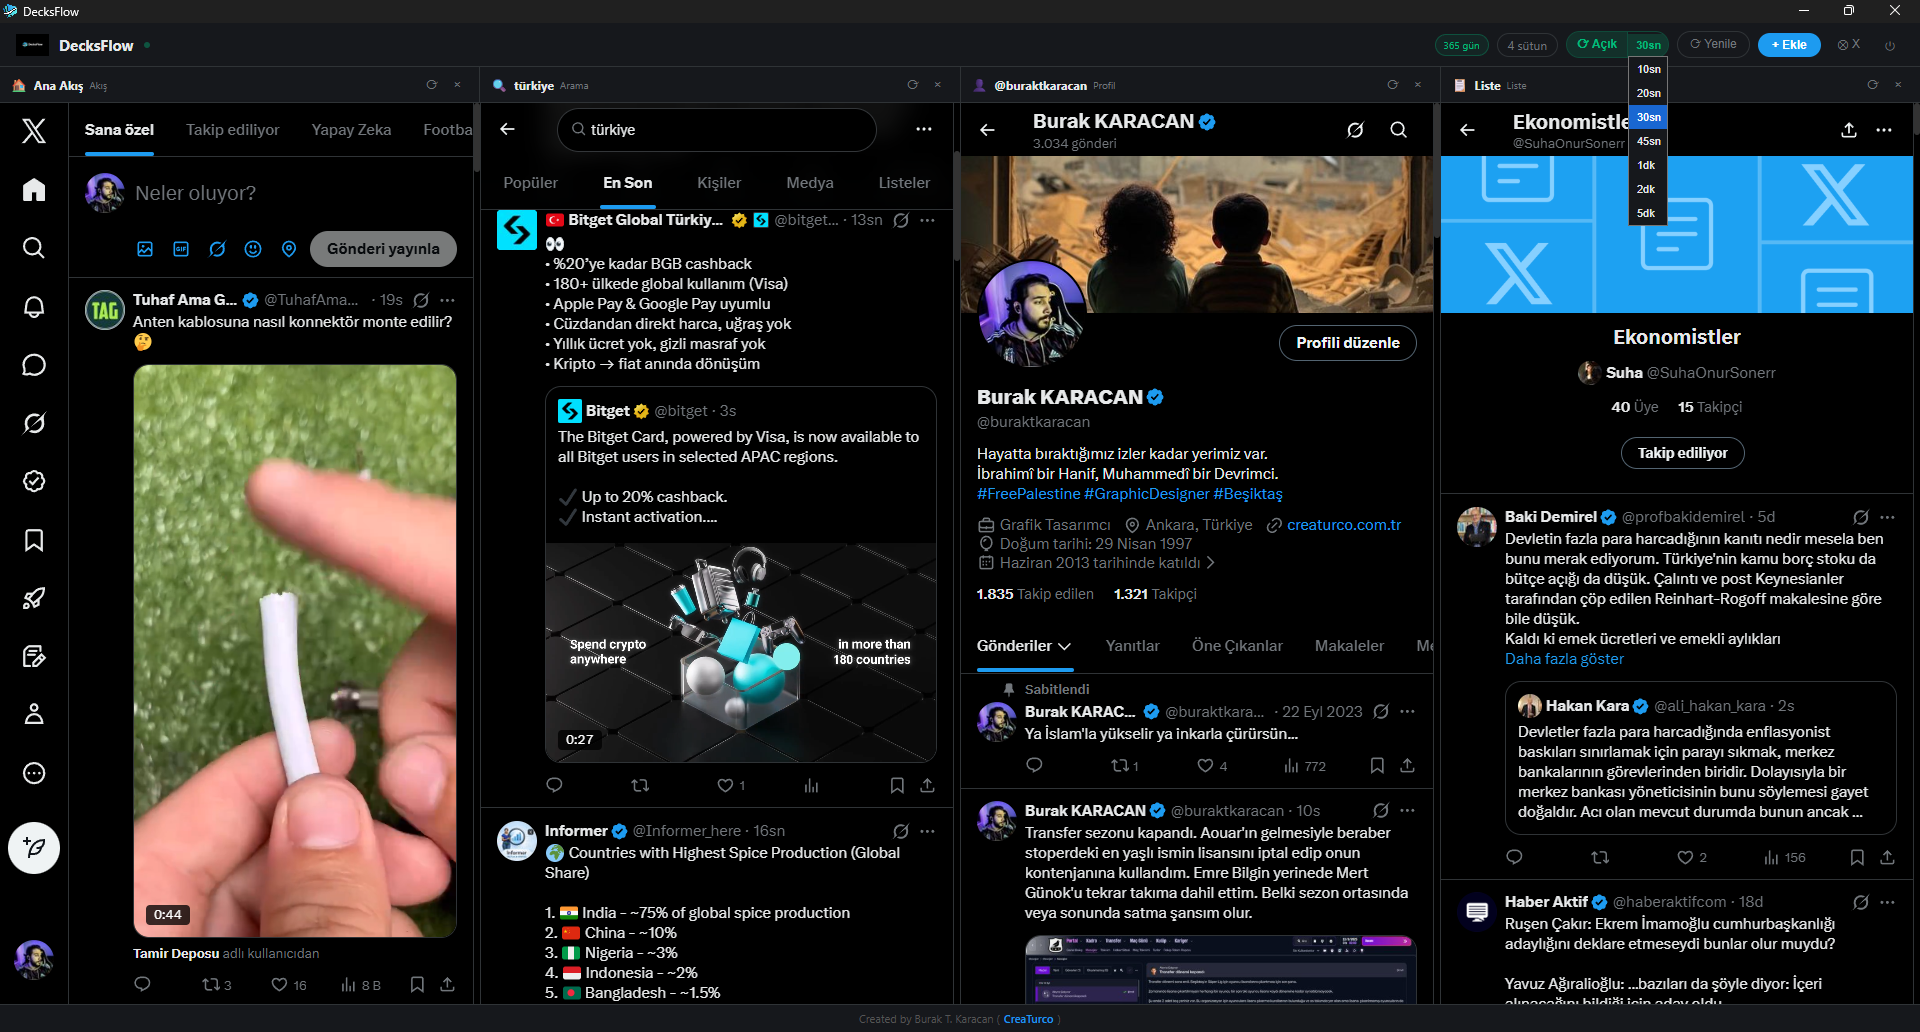Viewport: 1920px width, 1032px height.
Task: Choose 1dk in the interval dropdown
Action: pyautogui.click(x=1647, y=165)
